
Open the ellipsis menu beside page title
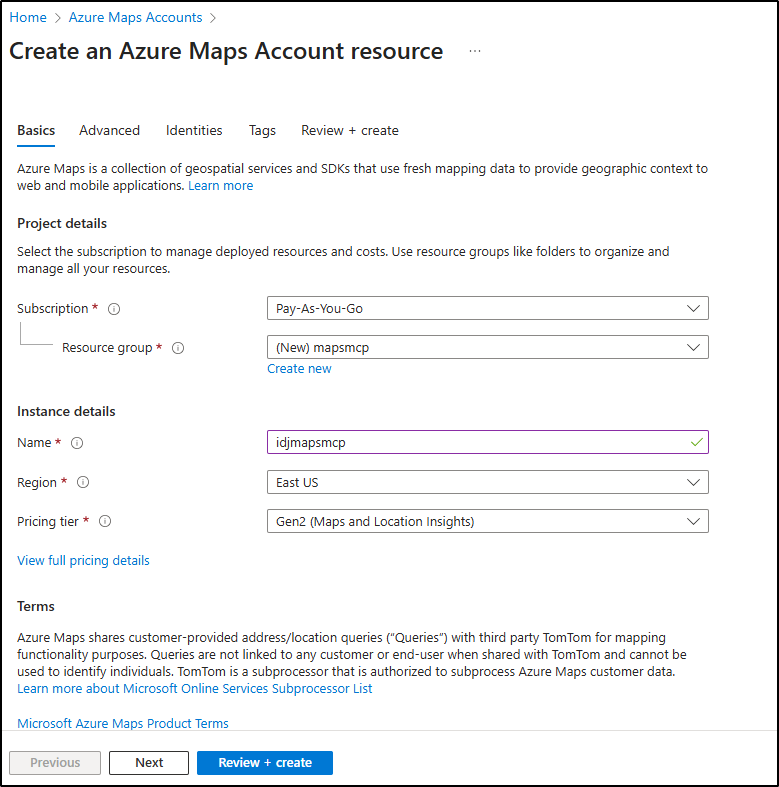coord(475,52)
